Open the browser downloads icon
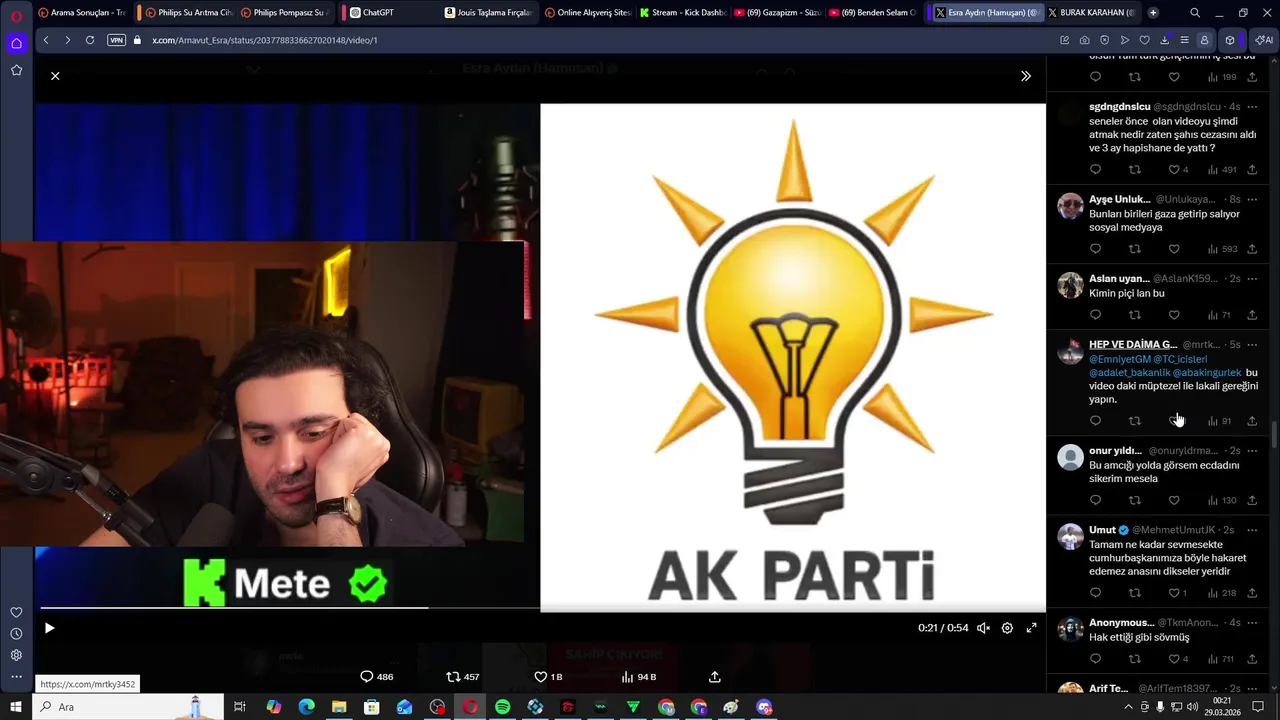Screen dimensions: 1280x720 click(1165, 40)
